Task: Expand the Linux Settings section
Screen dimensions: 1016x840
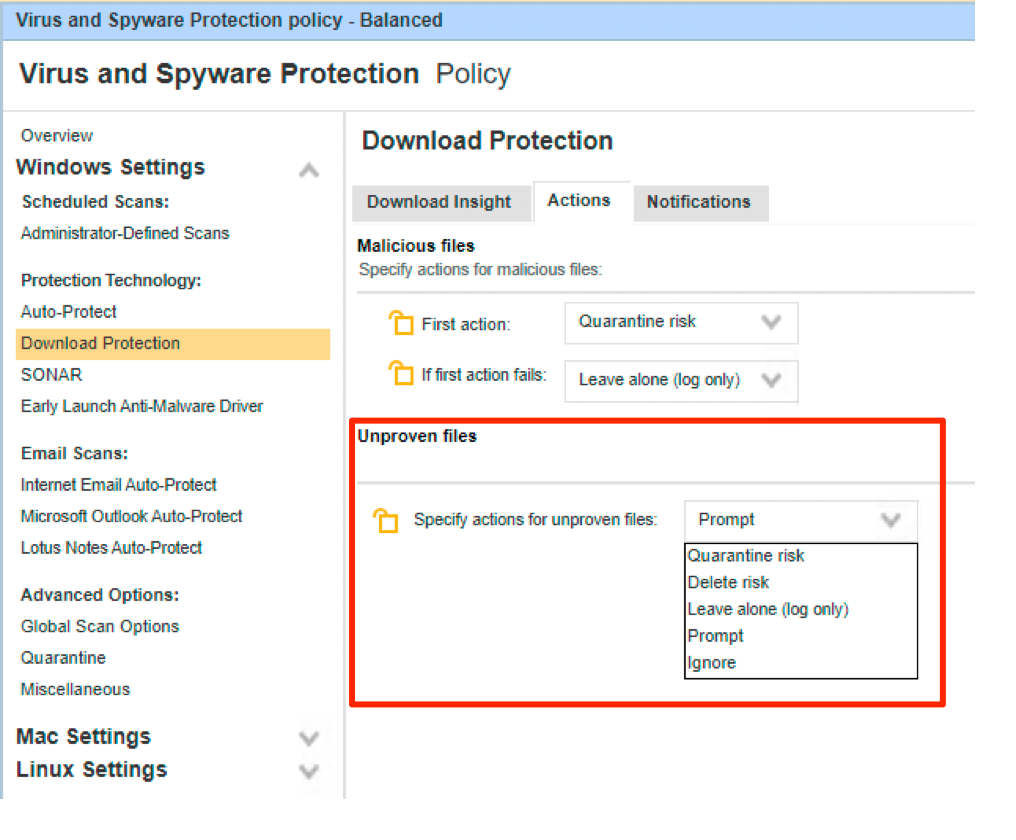Action: (309, 772)
